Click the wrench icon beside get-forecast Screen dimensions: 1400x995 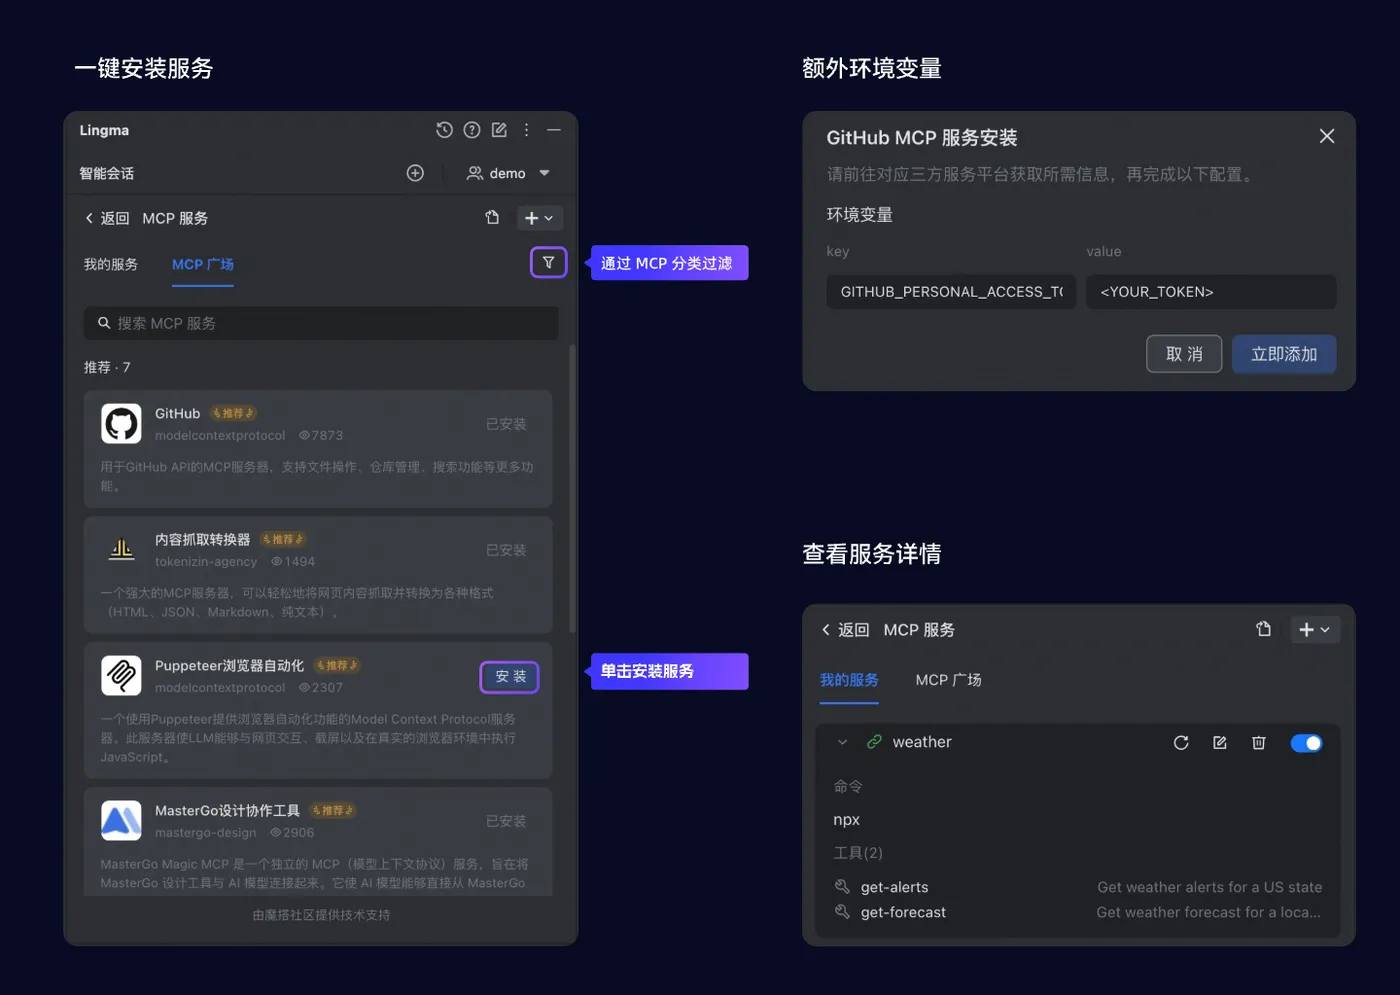click(x=842, y=912)
